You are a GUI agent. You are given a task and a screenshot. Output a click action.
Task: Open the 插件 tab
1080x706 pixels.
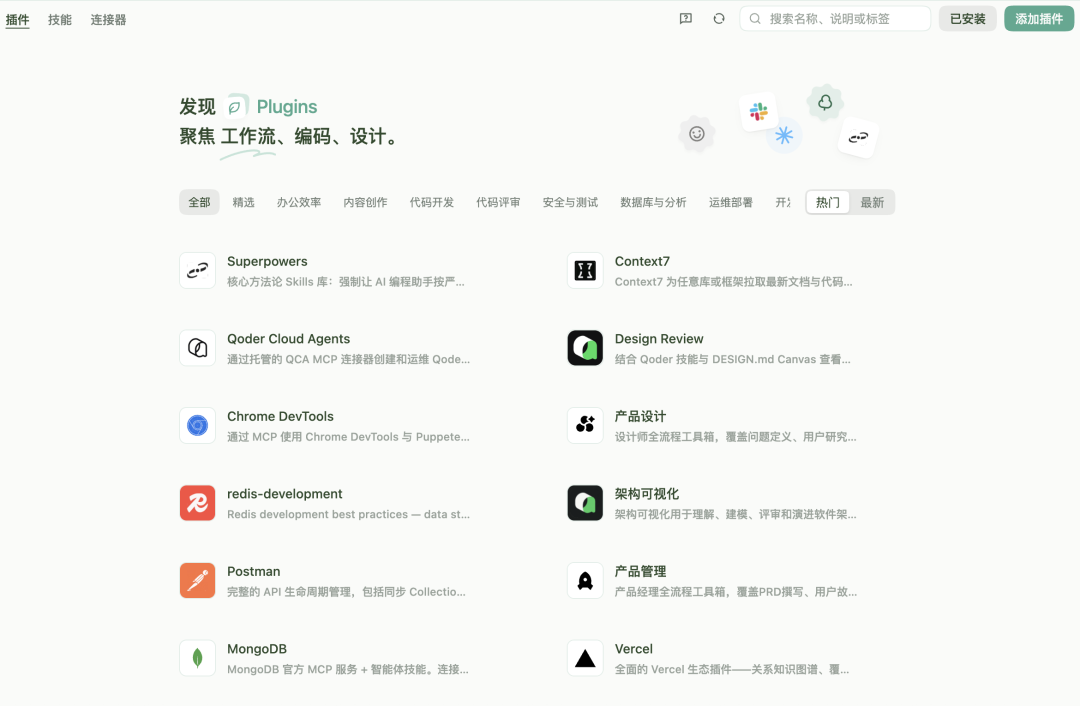tap(17, 19)
